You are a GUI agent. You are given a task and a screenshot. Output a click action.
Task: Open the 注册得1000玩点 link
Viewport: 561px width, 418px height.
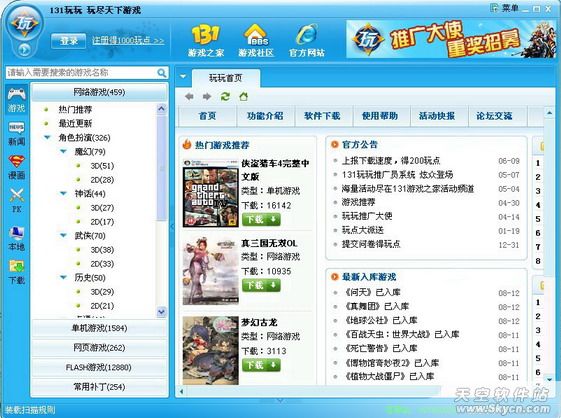(x=128, y=40)
